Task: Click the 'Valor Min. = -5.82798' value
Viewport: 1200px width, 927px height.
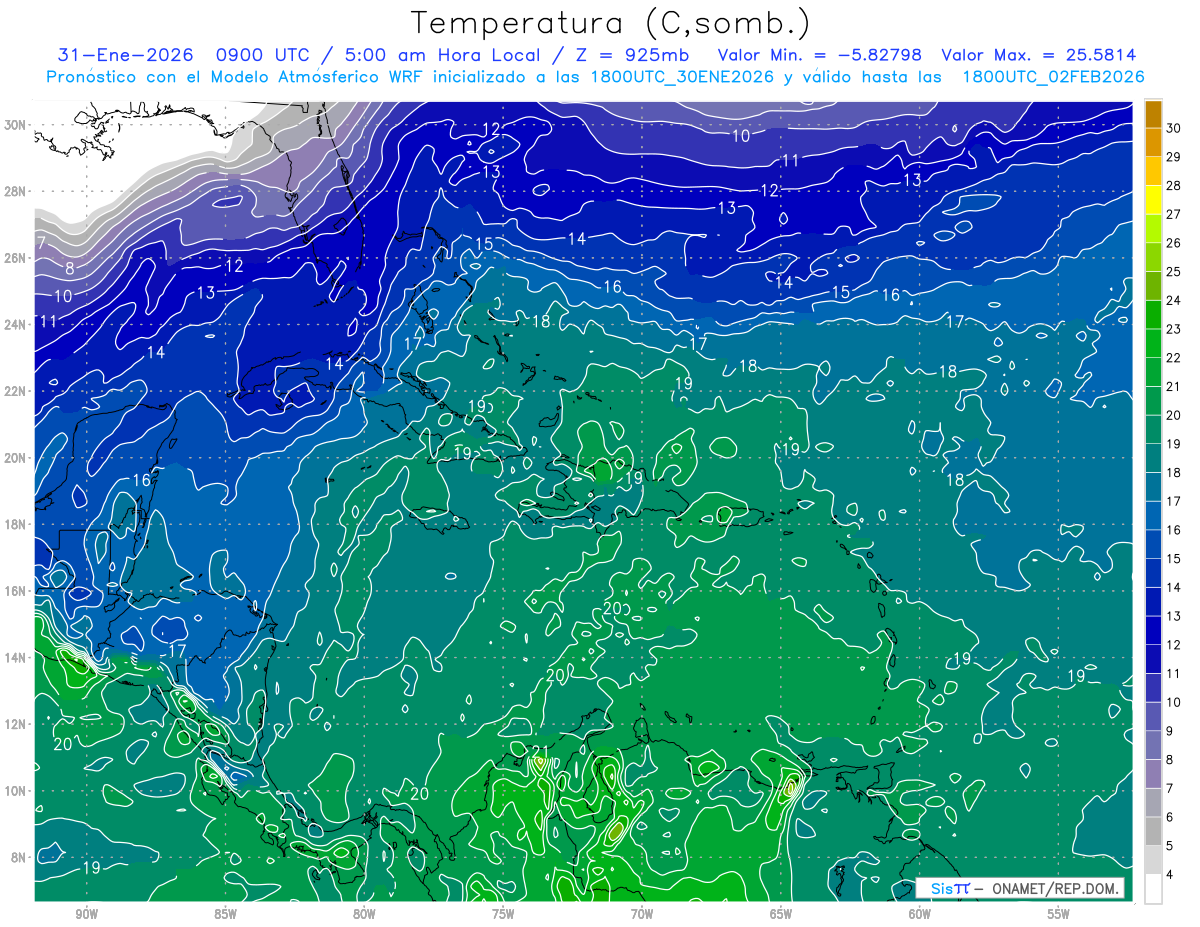Action: 820,55
